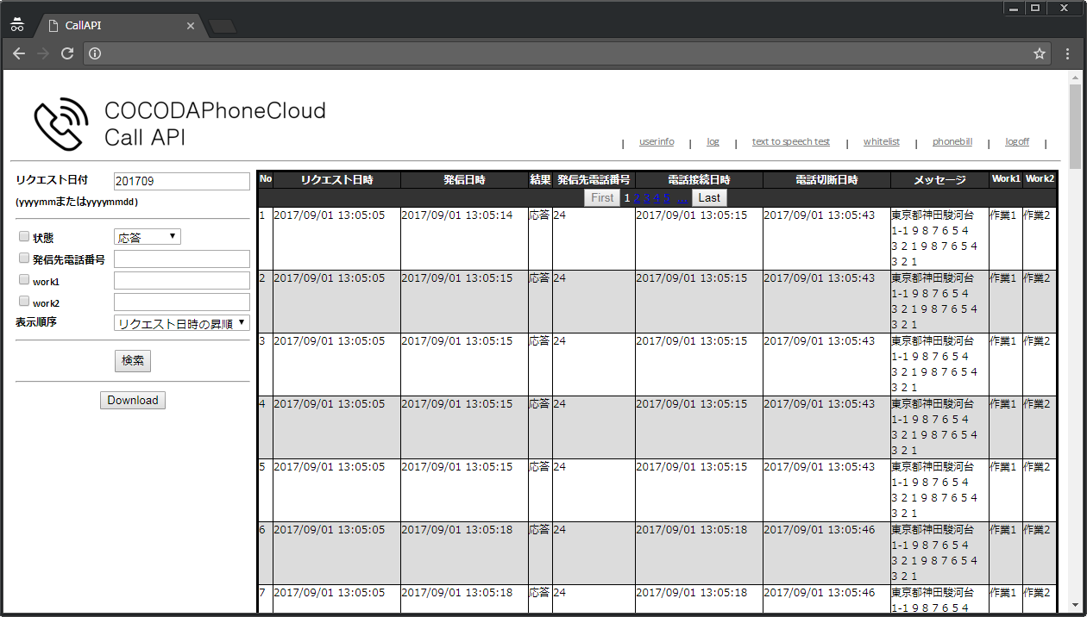Click the 結果 column header
The height and width of the screenshot is (617, 1087).
point(540,180)
